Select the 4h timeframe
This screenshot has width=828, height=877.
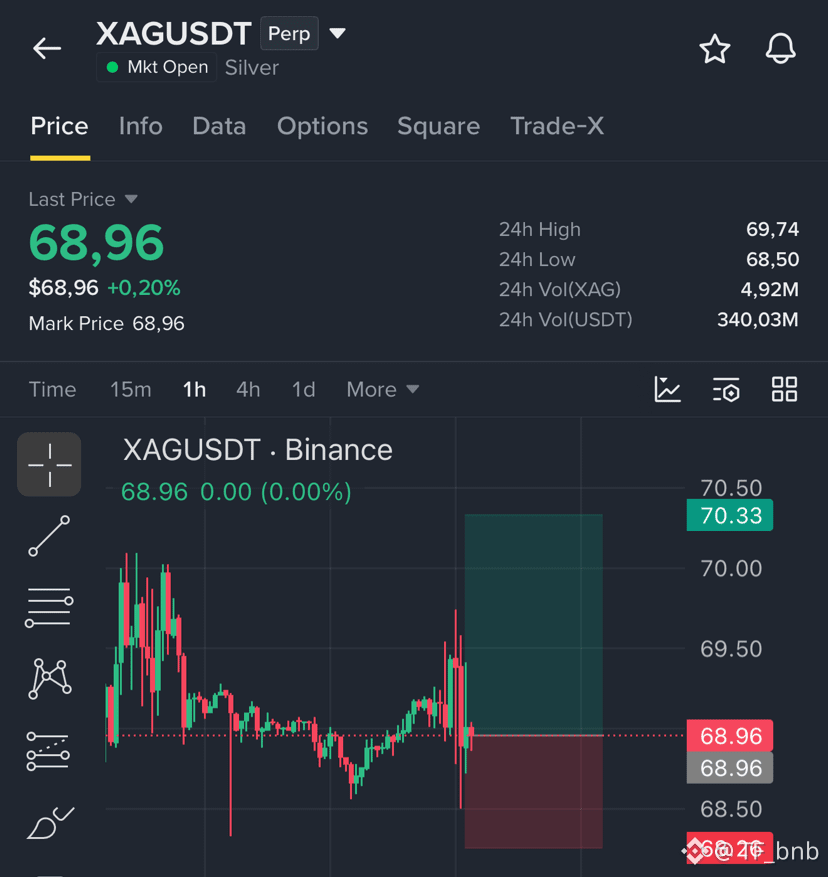248,389
